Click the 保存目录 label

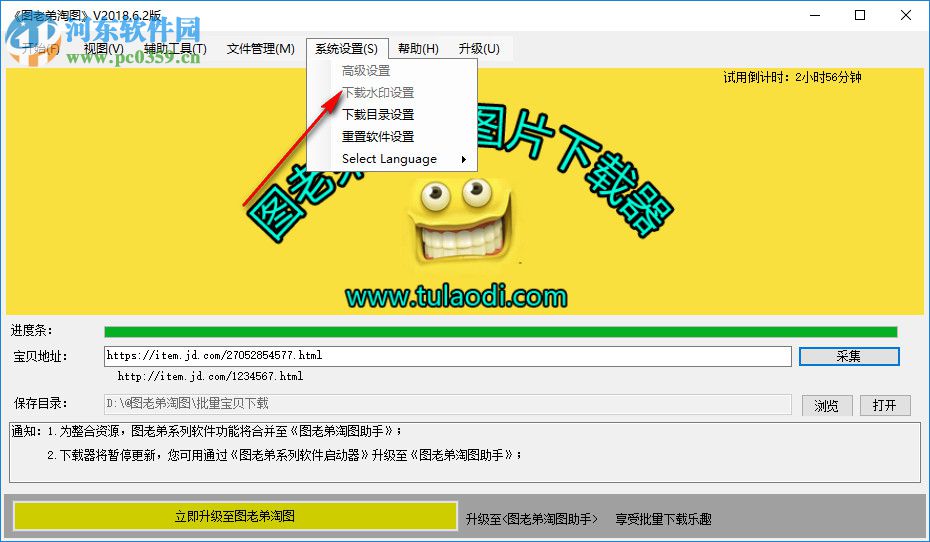click(40, 404)
